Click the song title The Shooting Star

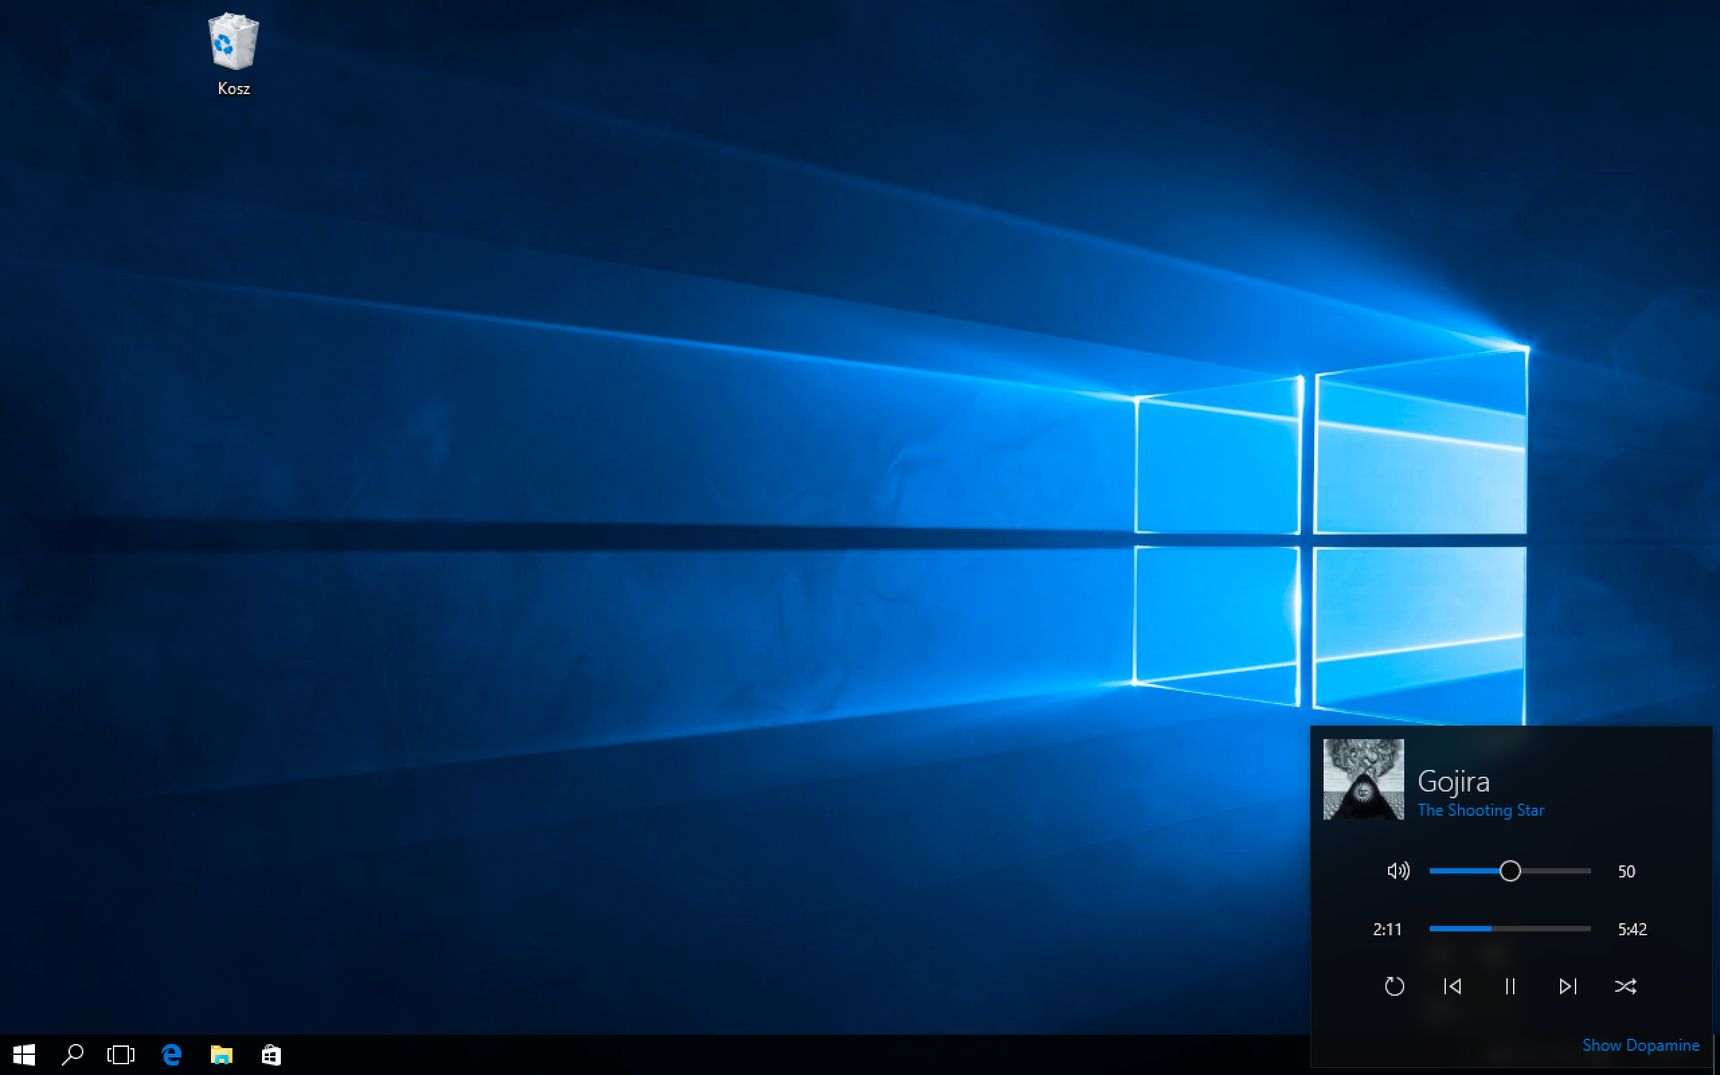[1480, 810]
